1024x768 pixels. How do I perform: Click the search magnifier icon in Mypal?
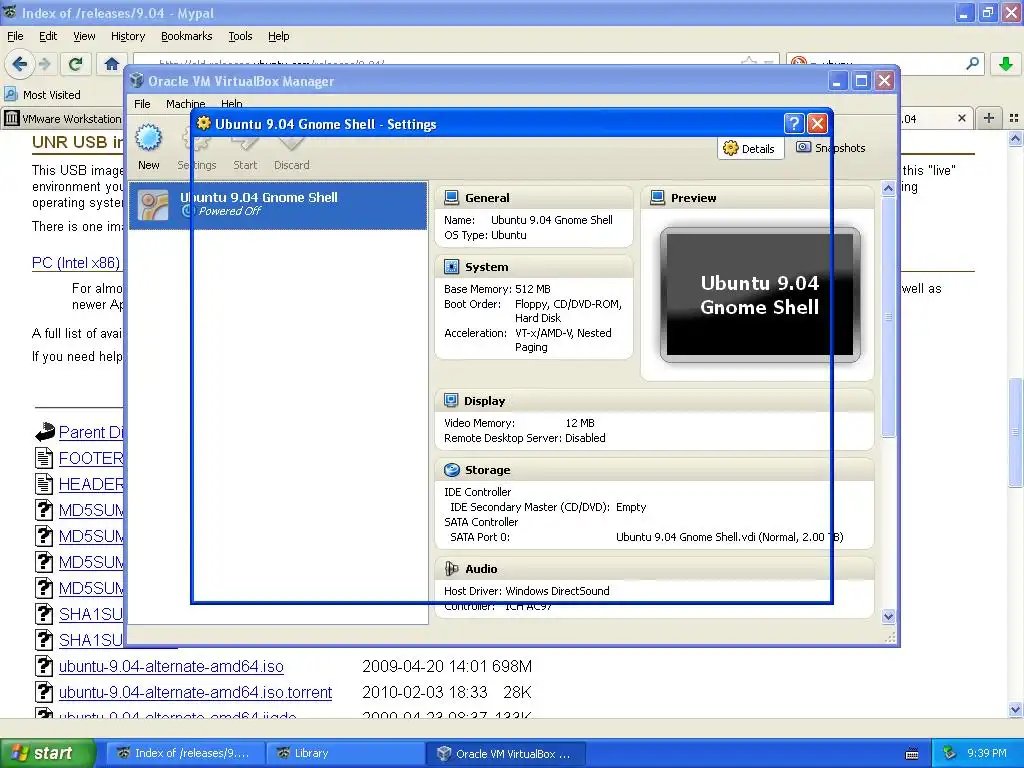(x=972, y=64)
